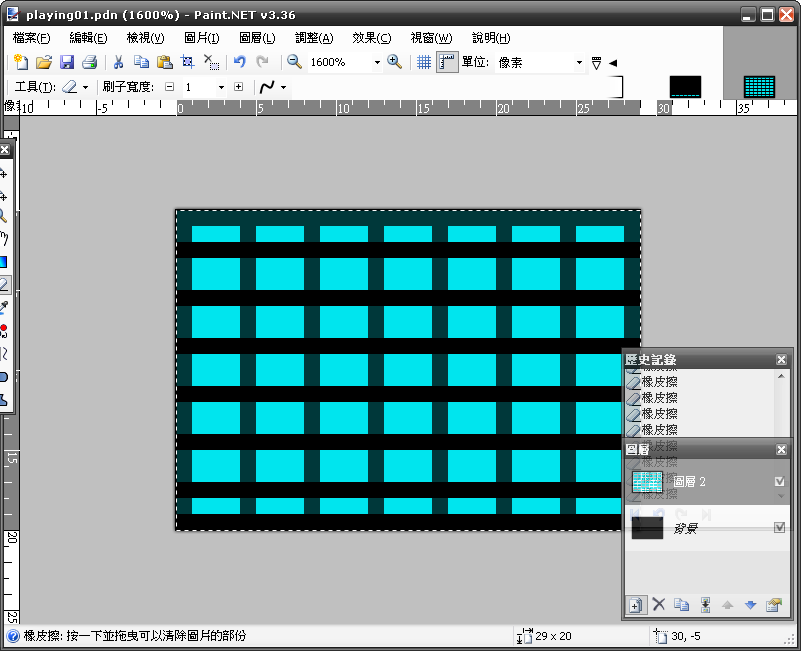Click the Undo arrow icon
Image resolution: width=801 pixels, height=651 pixels.
point(240,62)
